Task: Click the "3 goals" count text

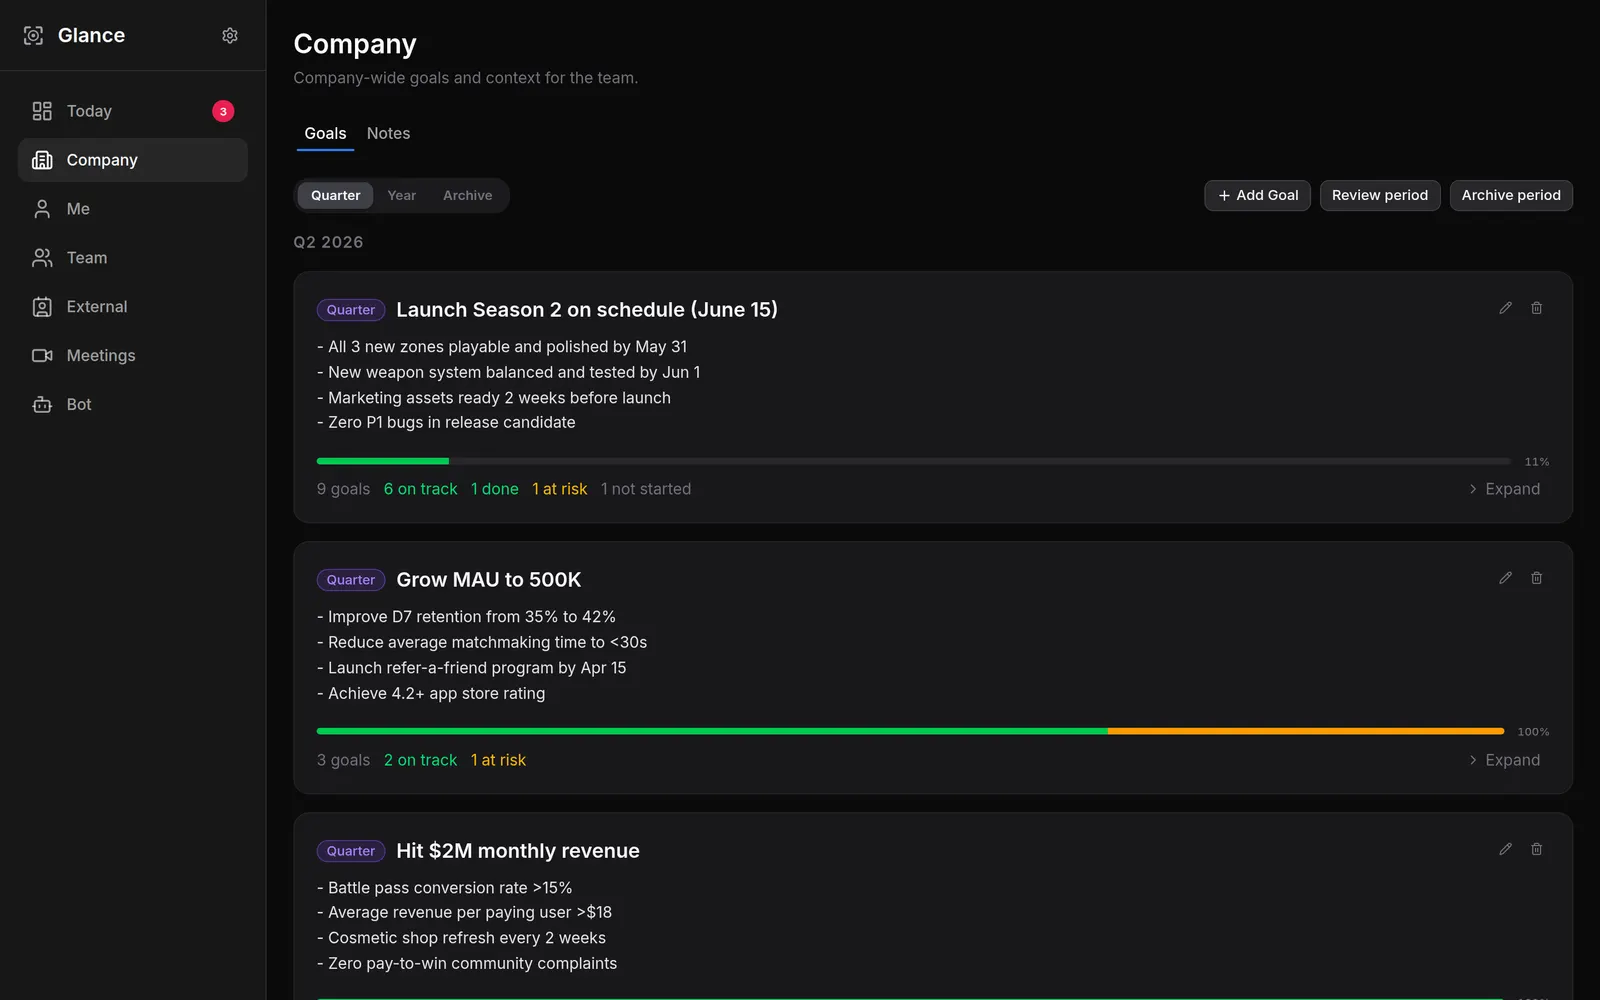Action: pyautogui.click(x=343, y=760)
